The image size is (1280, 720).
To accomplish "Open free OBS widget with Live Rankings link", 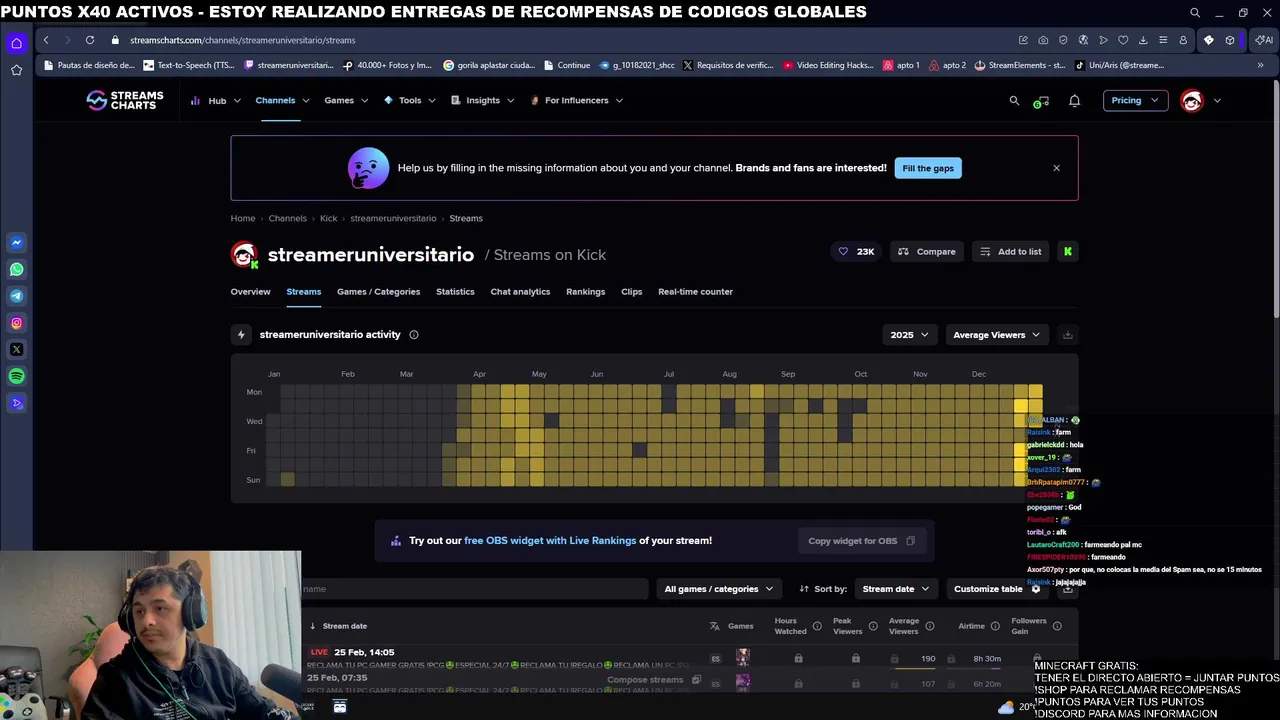I will coord(550,541).
